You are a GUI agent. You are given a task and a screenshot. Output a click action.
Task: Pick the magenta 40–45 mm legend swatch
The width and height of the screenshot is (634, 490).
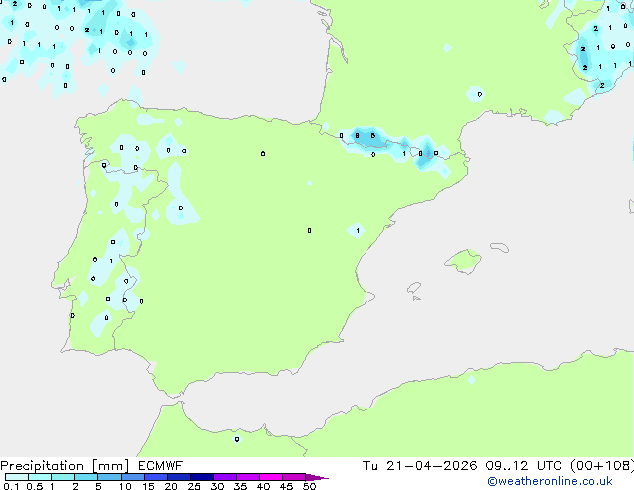271,477
